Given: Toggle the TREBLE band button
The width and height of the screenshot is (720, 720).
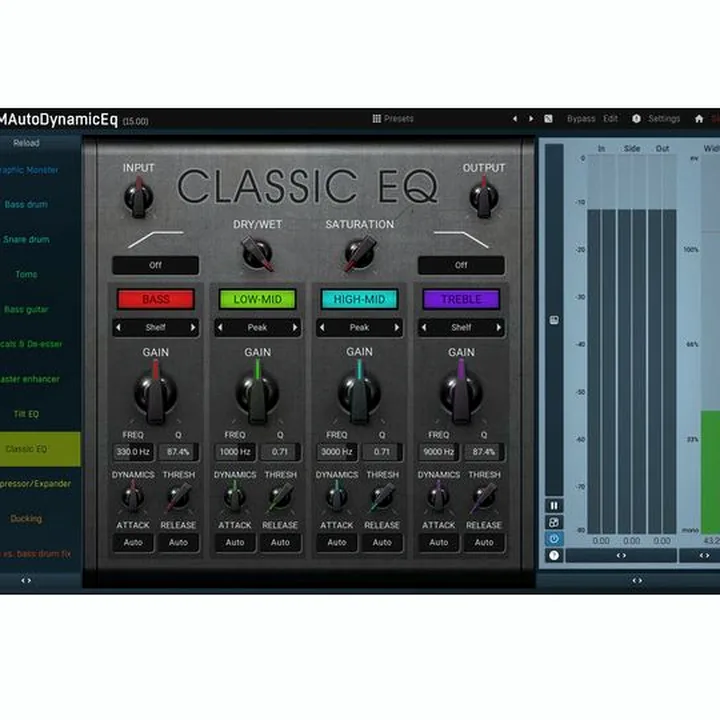Looking at the screenshot, I should click(x=461, y=299).
